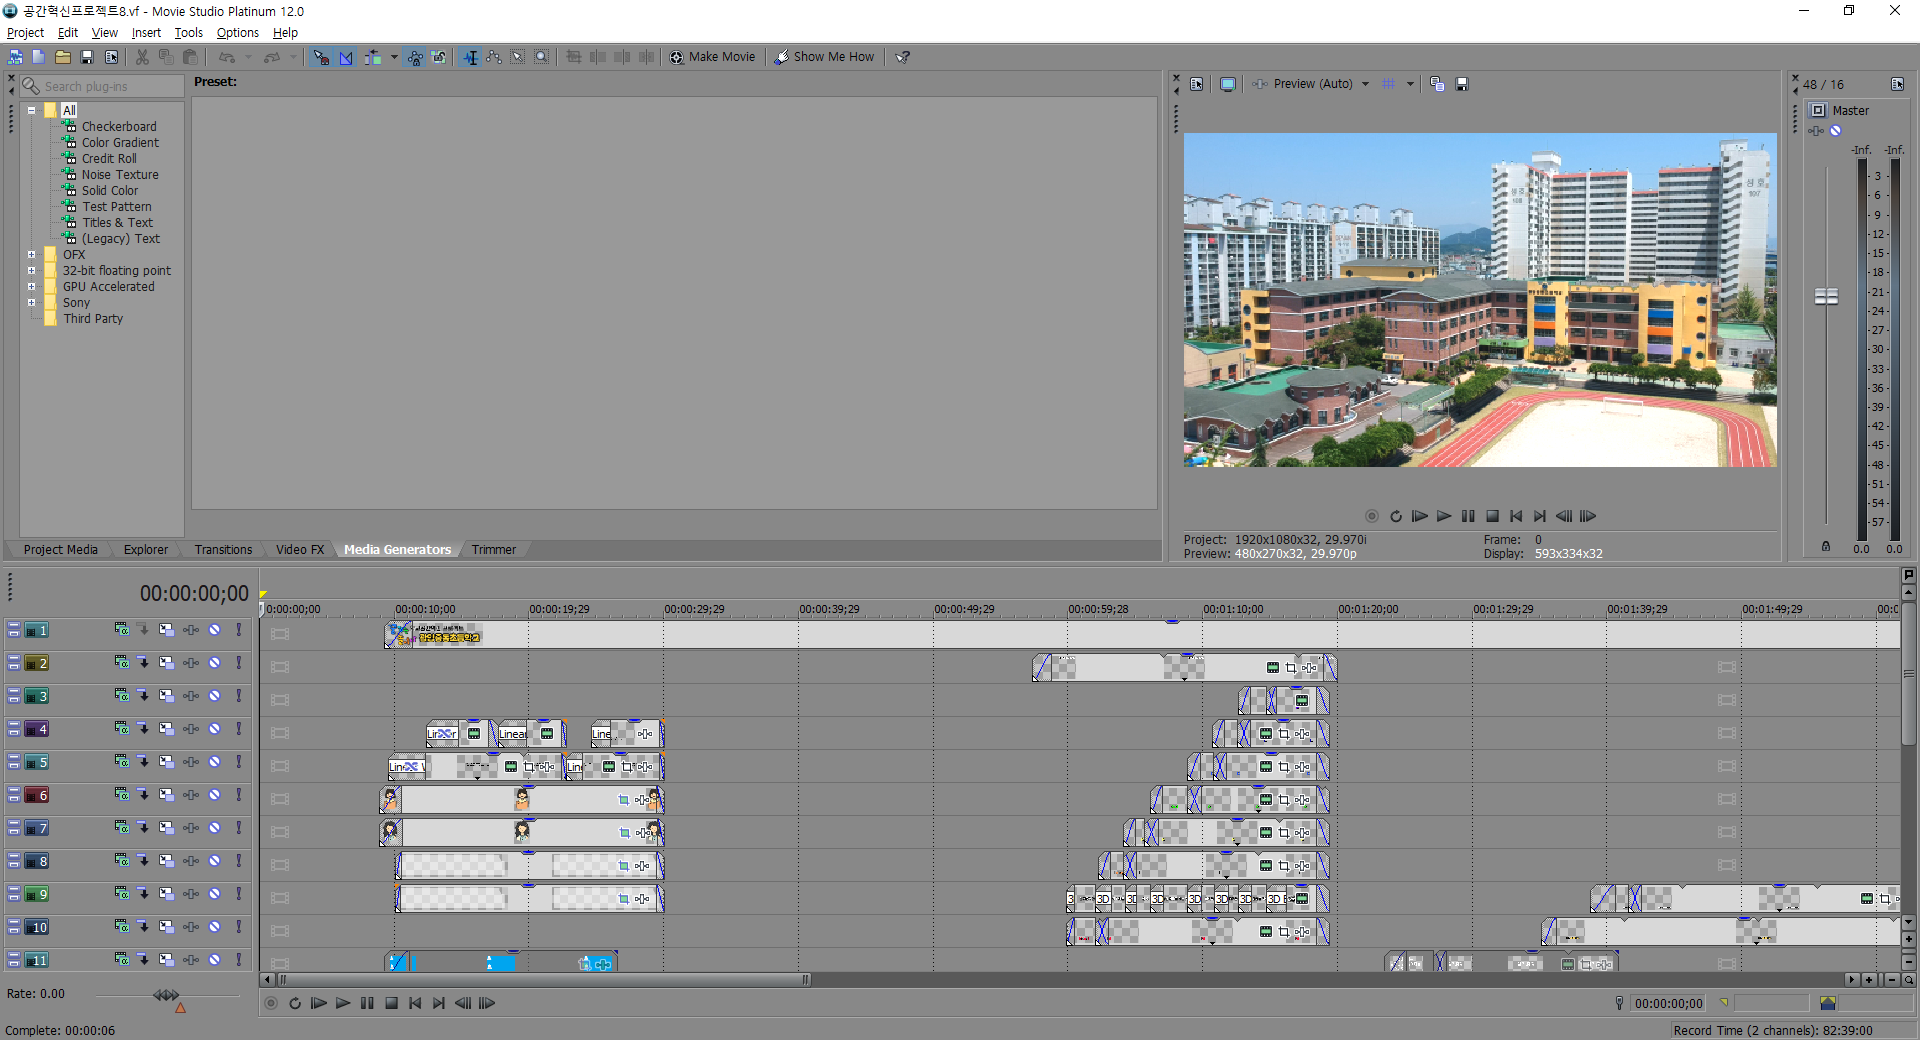
Task: Open track motion on track 4
Action: click(166, 729)
